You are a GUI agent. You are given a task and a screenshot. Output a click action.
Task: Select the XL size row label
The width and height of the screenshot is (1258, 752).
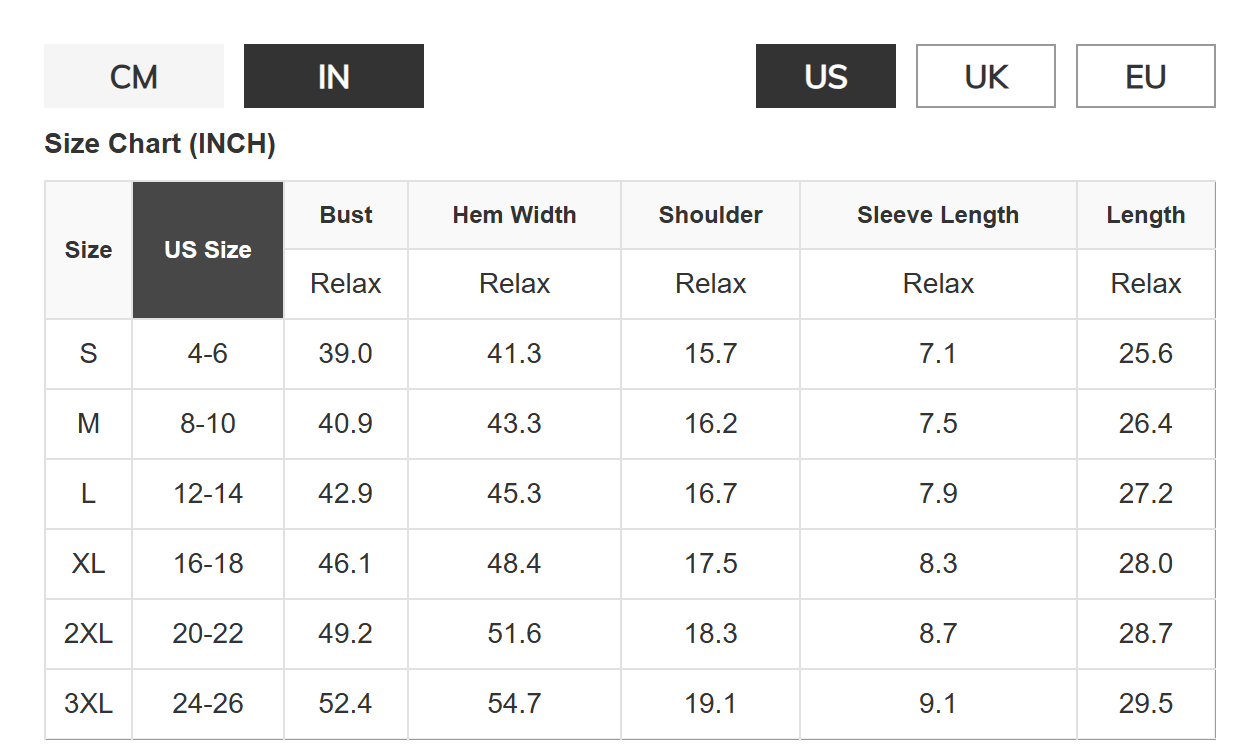click(88, 564)
